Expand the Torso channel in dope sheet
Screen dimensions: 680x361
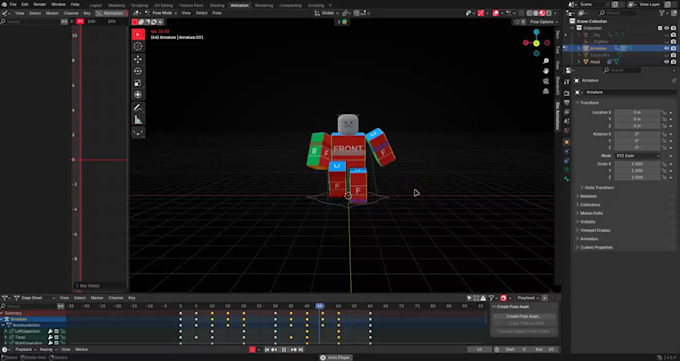[x=6, y=337]
